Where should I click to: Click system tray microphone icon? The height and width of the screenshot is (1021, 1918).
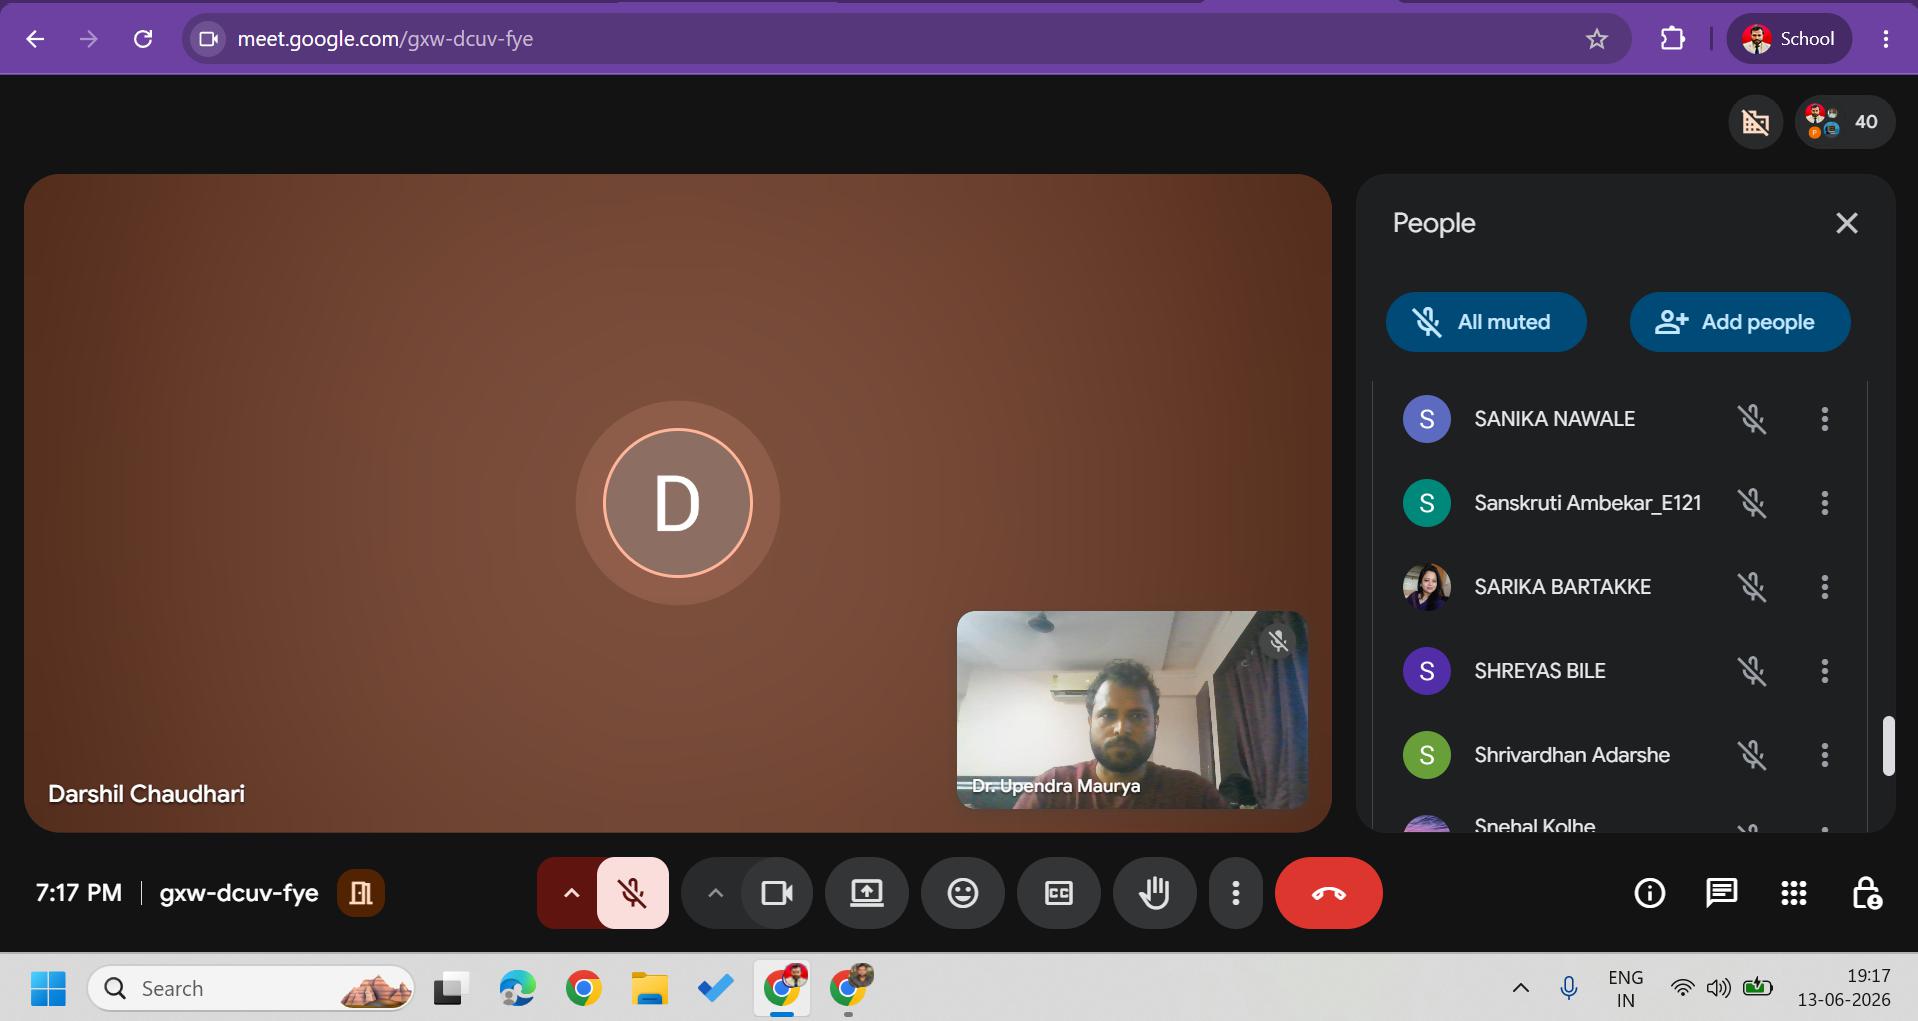pos(1568,989)
